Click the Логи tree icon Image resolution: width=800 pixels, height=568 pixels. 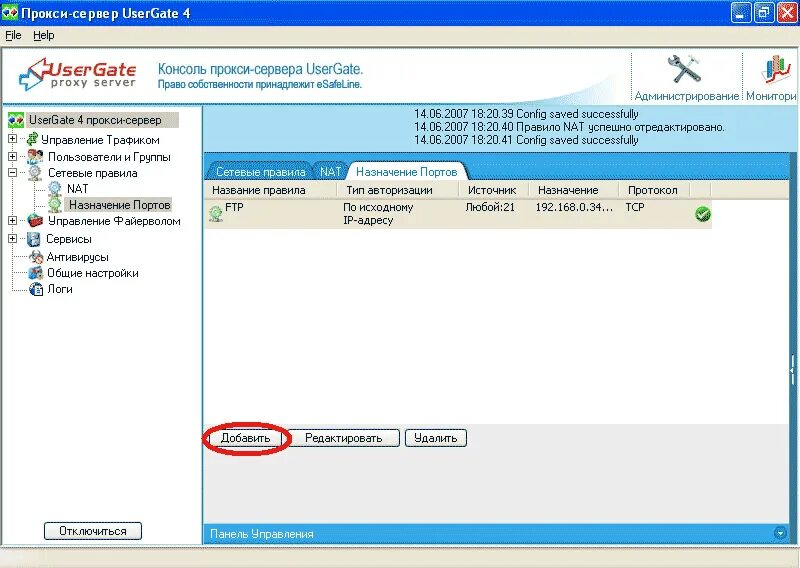tap(36, 289)
